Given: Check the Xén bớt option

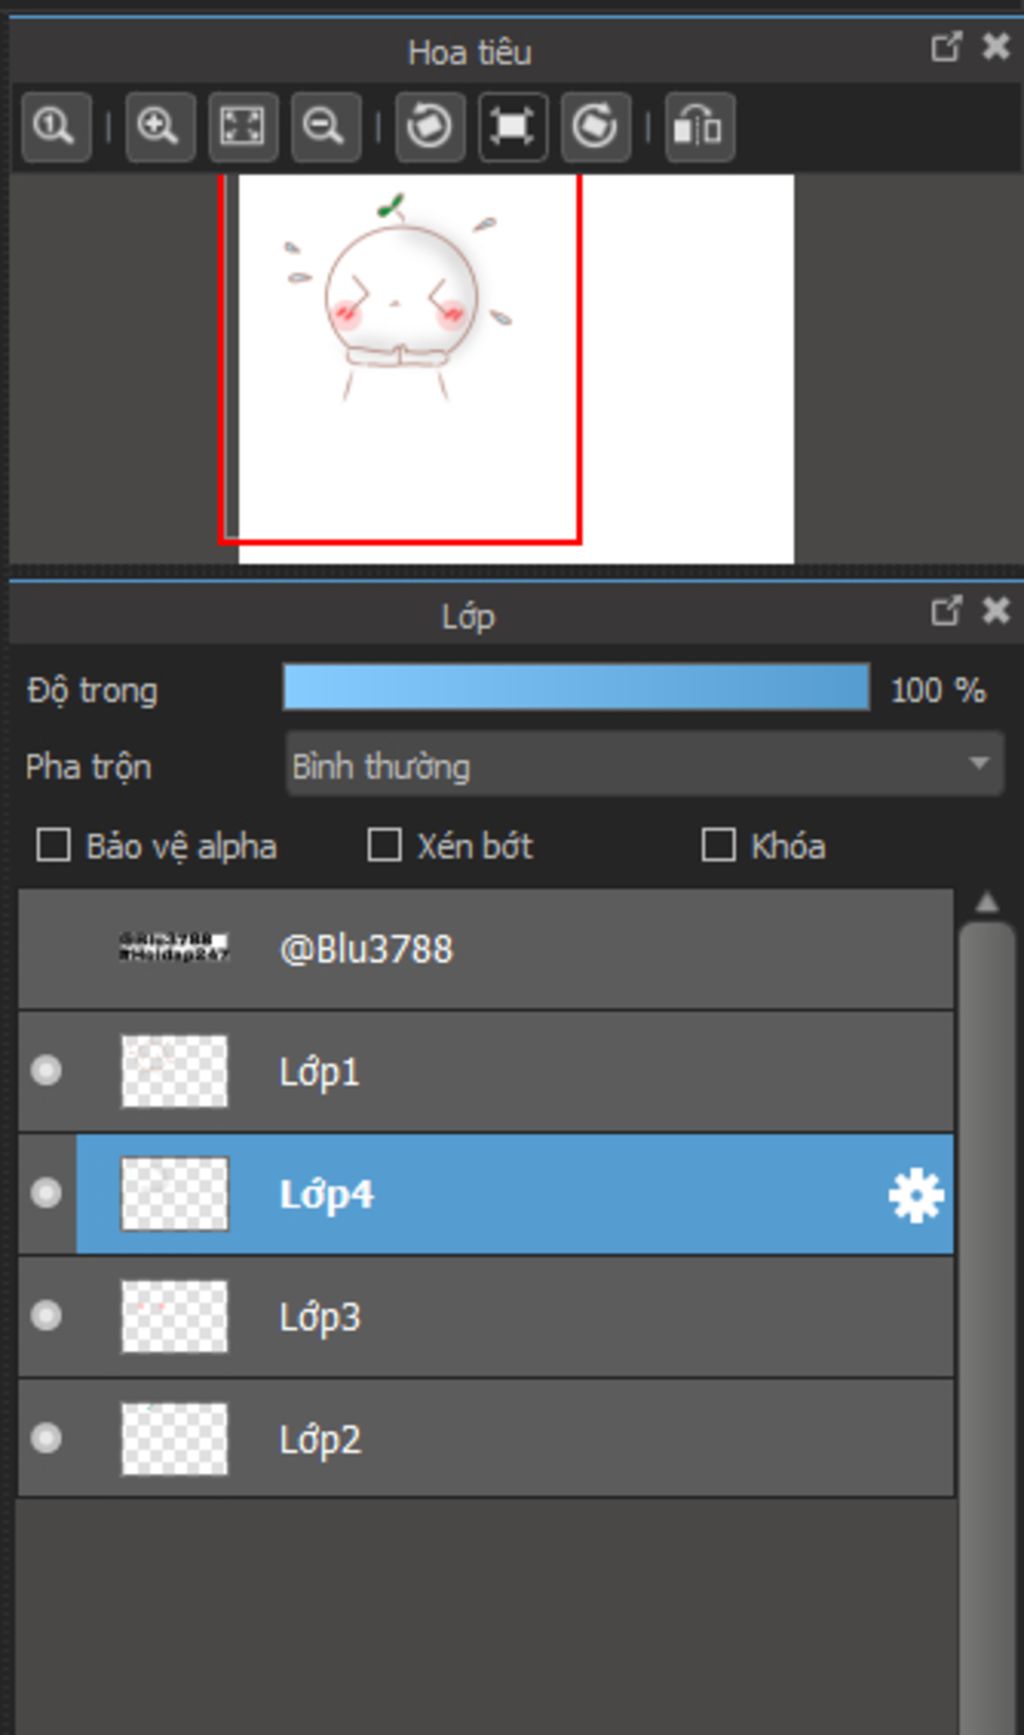Looking at the screenshot, I should pyautogui.click(x=384, y=845).
